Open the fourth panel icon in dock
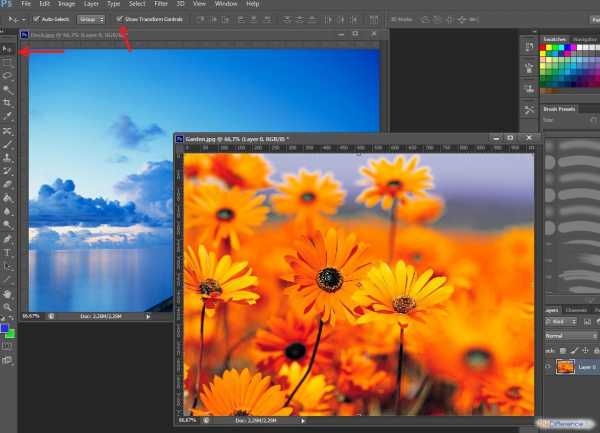The width and height of the screenshot is (600, 433). point(529,110)
